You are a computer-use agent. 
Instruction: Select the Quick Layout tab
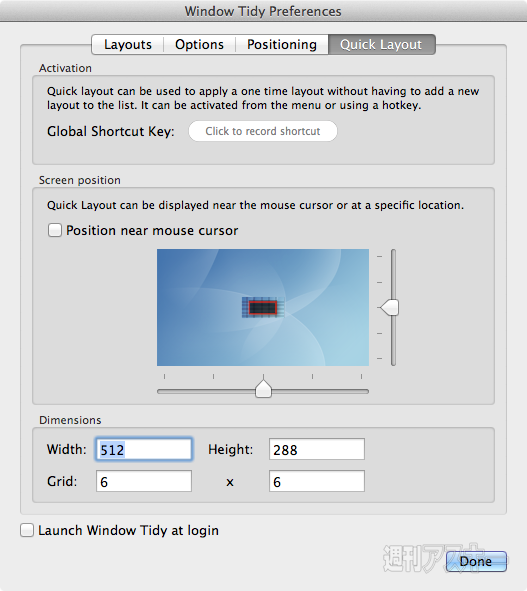381,44
